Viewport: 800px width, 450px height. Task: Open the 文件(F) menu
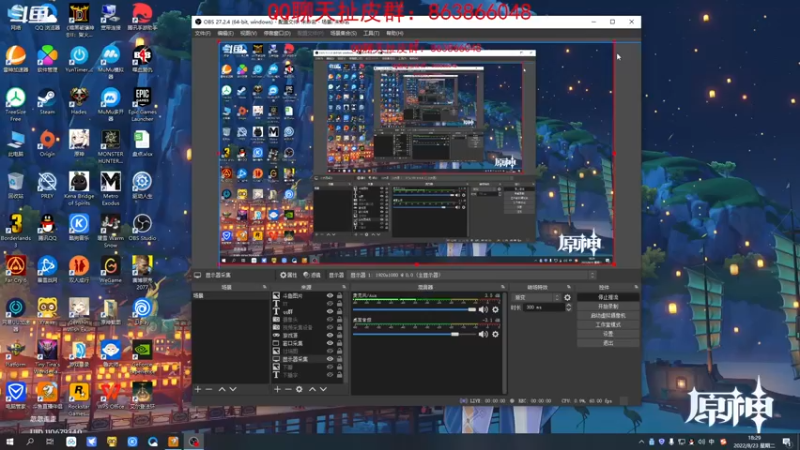click(203, 33)
